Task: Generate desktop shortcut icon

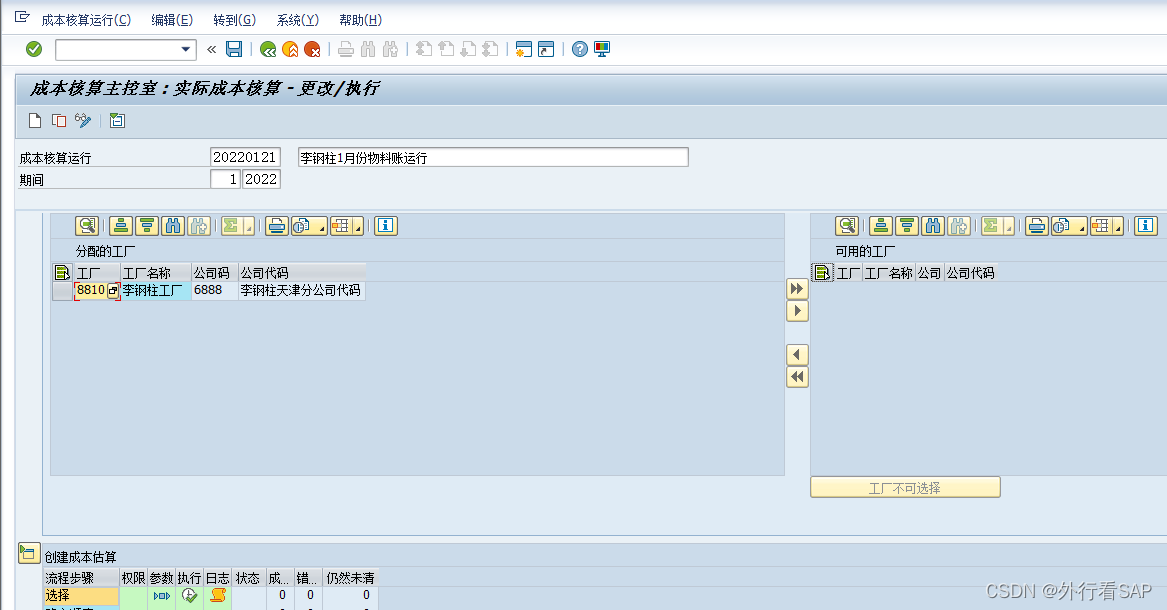Action: pyautogui.click(x=546, y=50)
